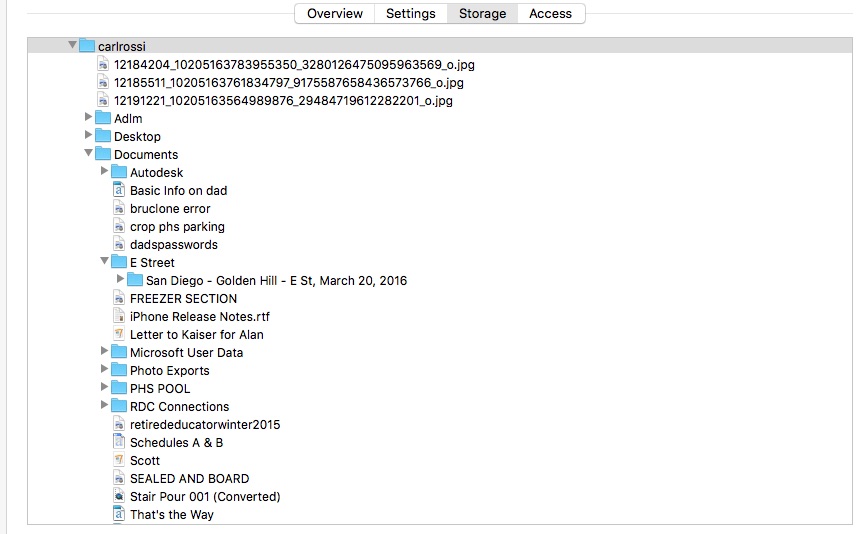Select the retirededucatorwinter2015 file
The width and height of the screenshot is (860, 534).
click(x=204, y=424)
